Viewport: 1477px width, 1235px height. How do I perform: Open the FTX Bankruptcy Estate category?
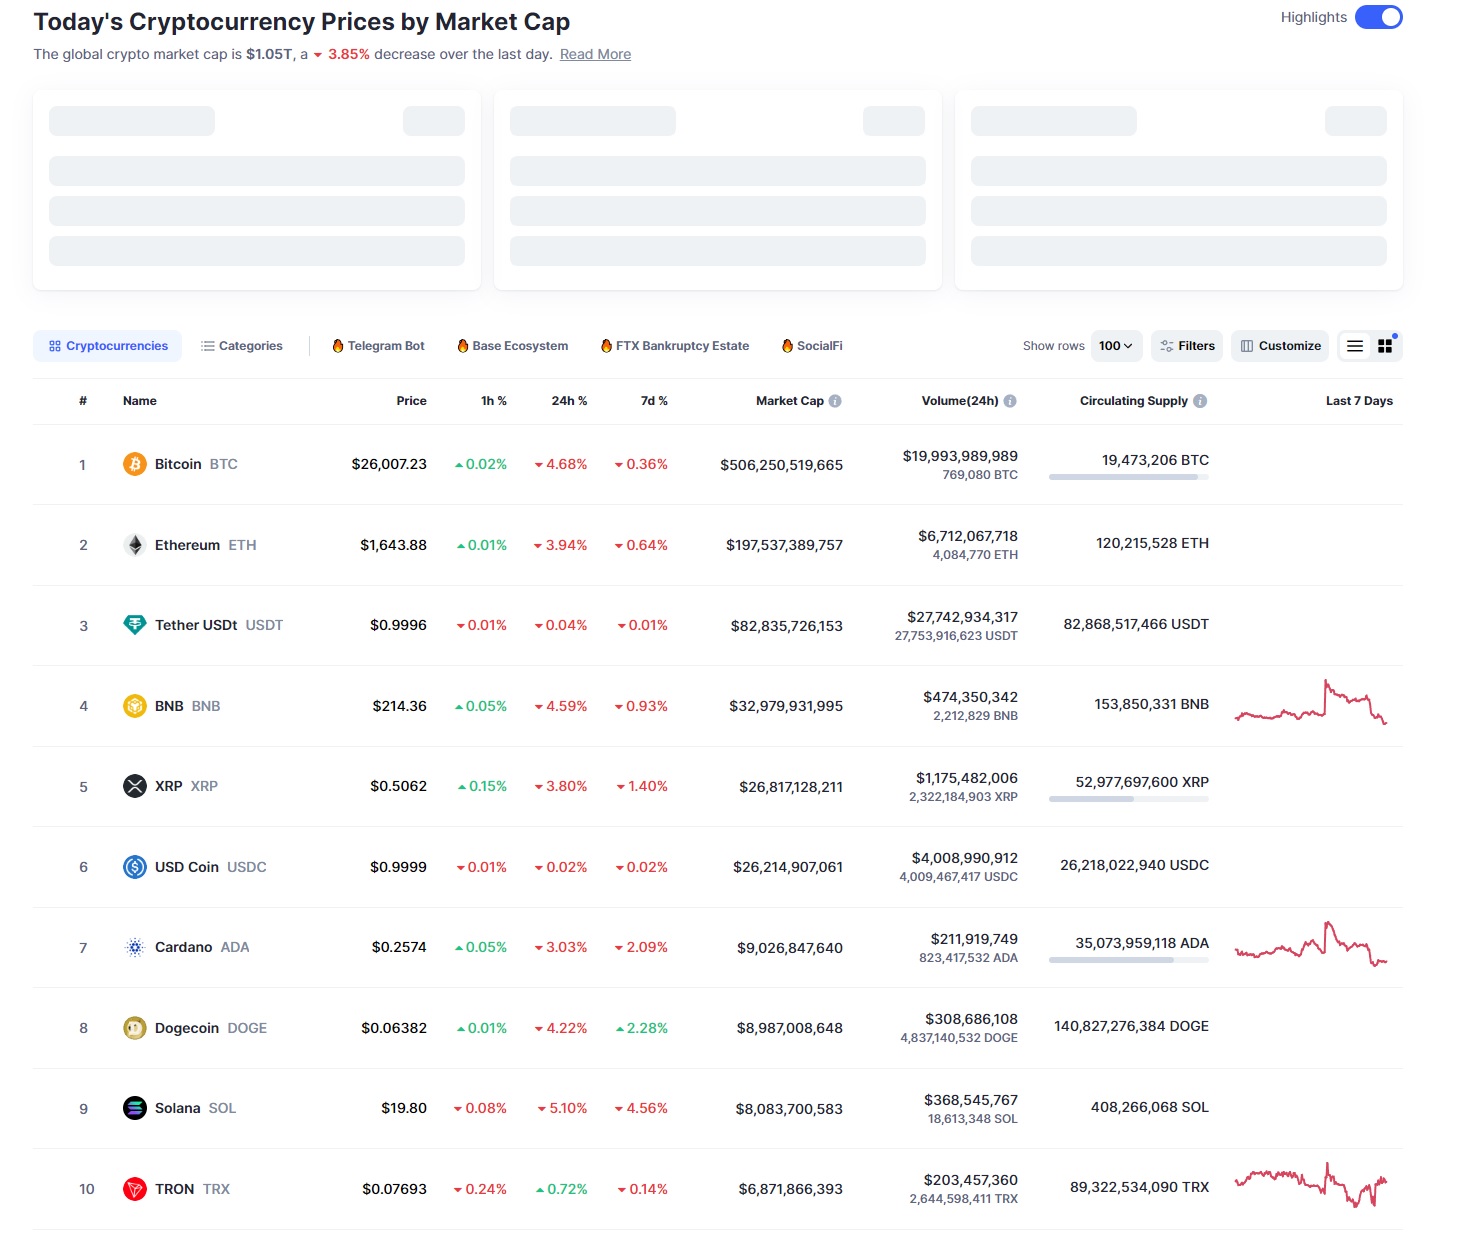(x=675, y=346)
